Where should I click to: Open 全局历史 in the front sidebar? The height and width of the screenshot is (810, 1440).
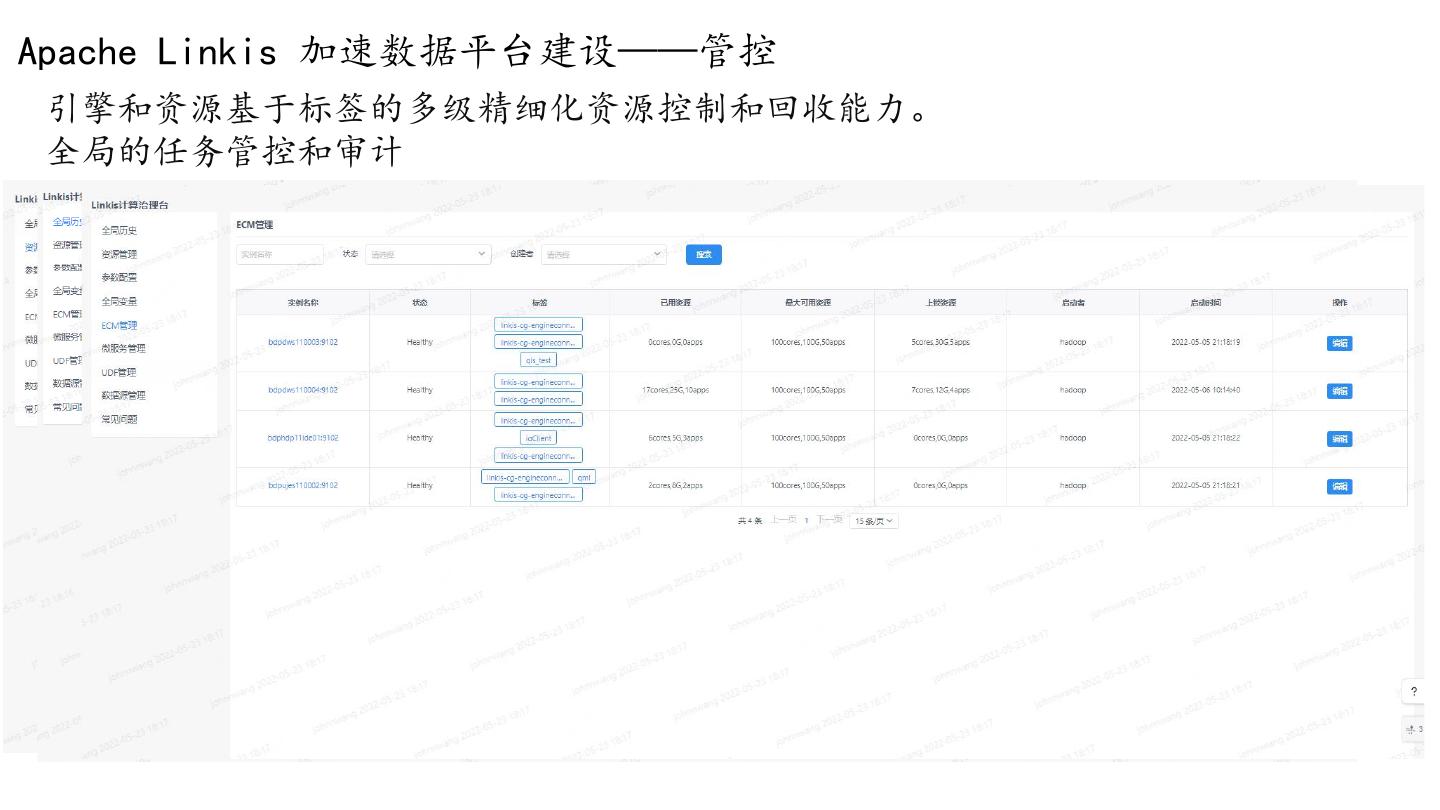119,230
